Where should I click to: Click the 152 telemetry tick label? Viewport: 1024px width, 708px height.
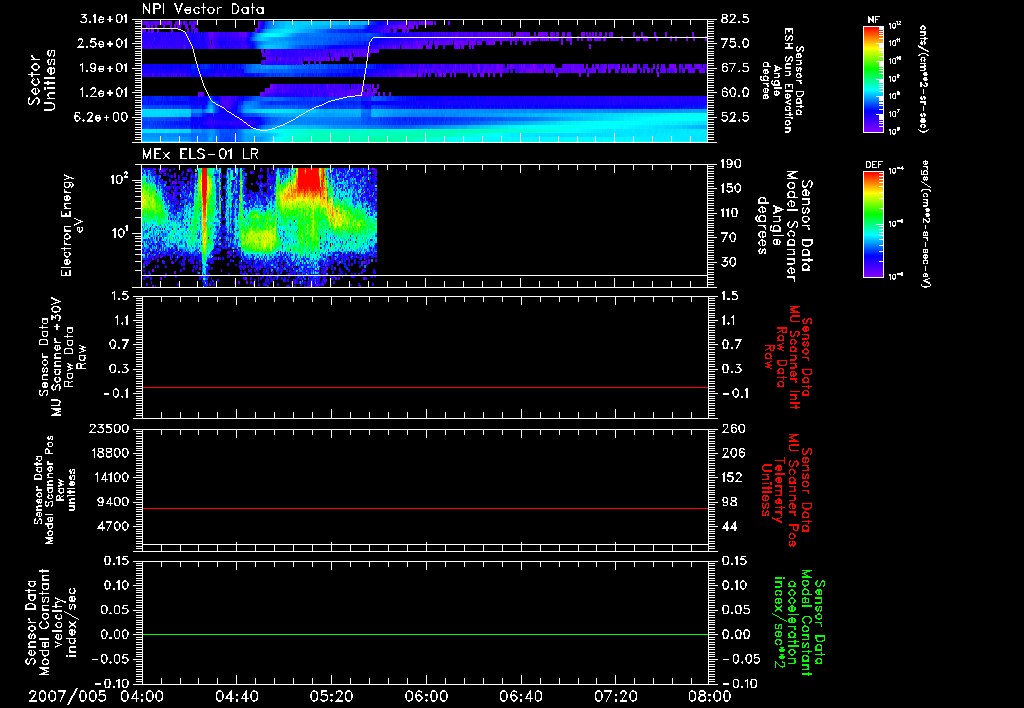[731, 477]
